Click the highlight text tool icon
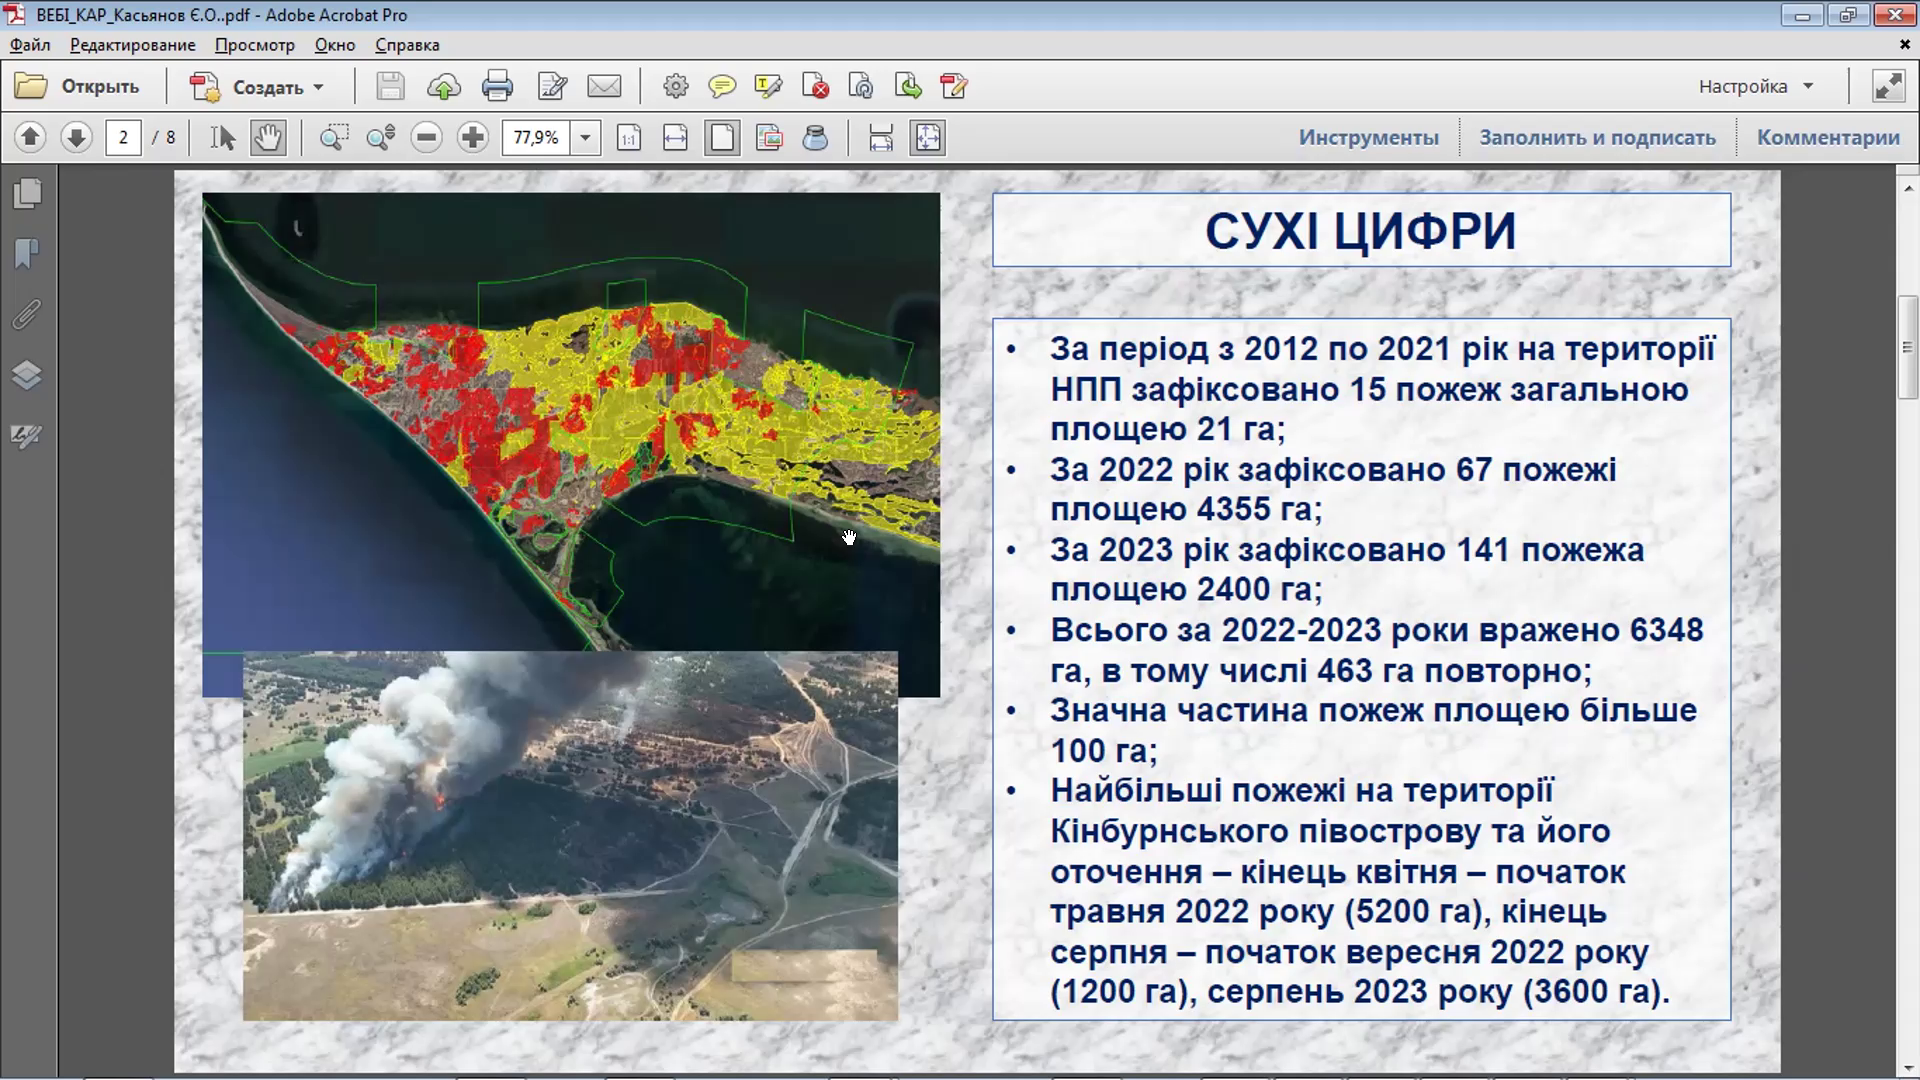Viewport: 1920px width, 1080px height. (768, 87)
